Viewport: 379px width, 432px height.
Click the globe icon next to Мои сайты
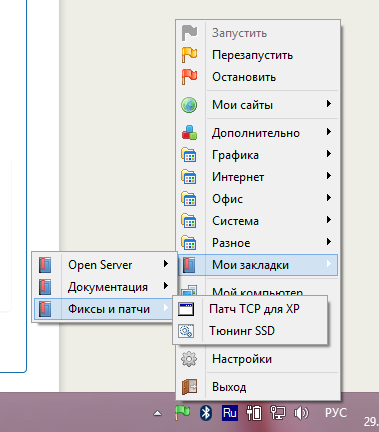tap(189, 105)
